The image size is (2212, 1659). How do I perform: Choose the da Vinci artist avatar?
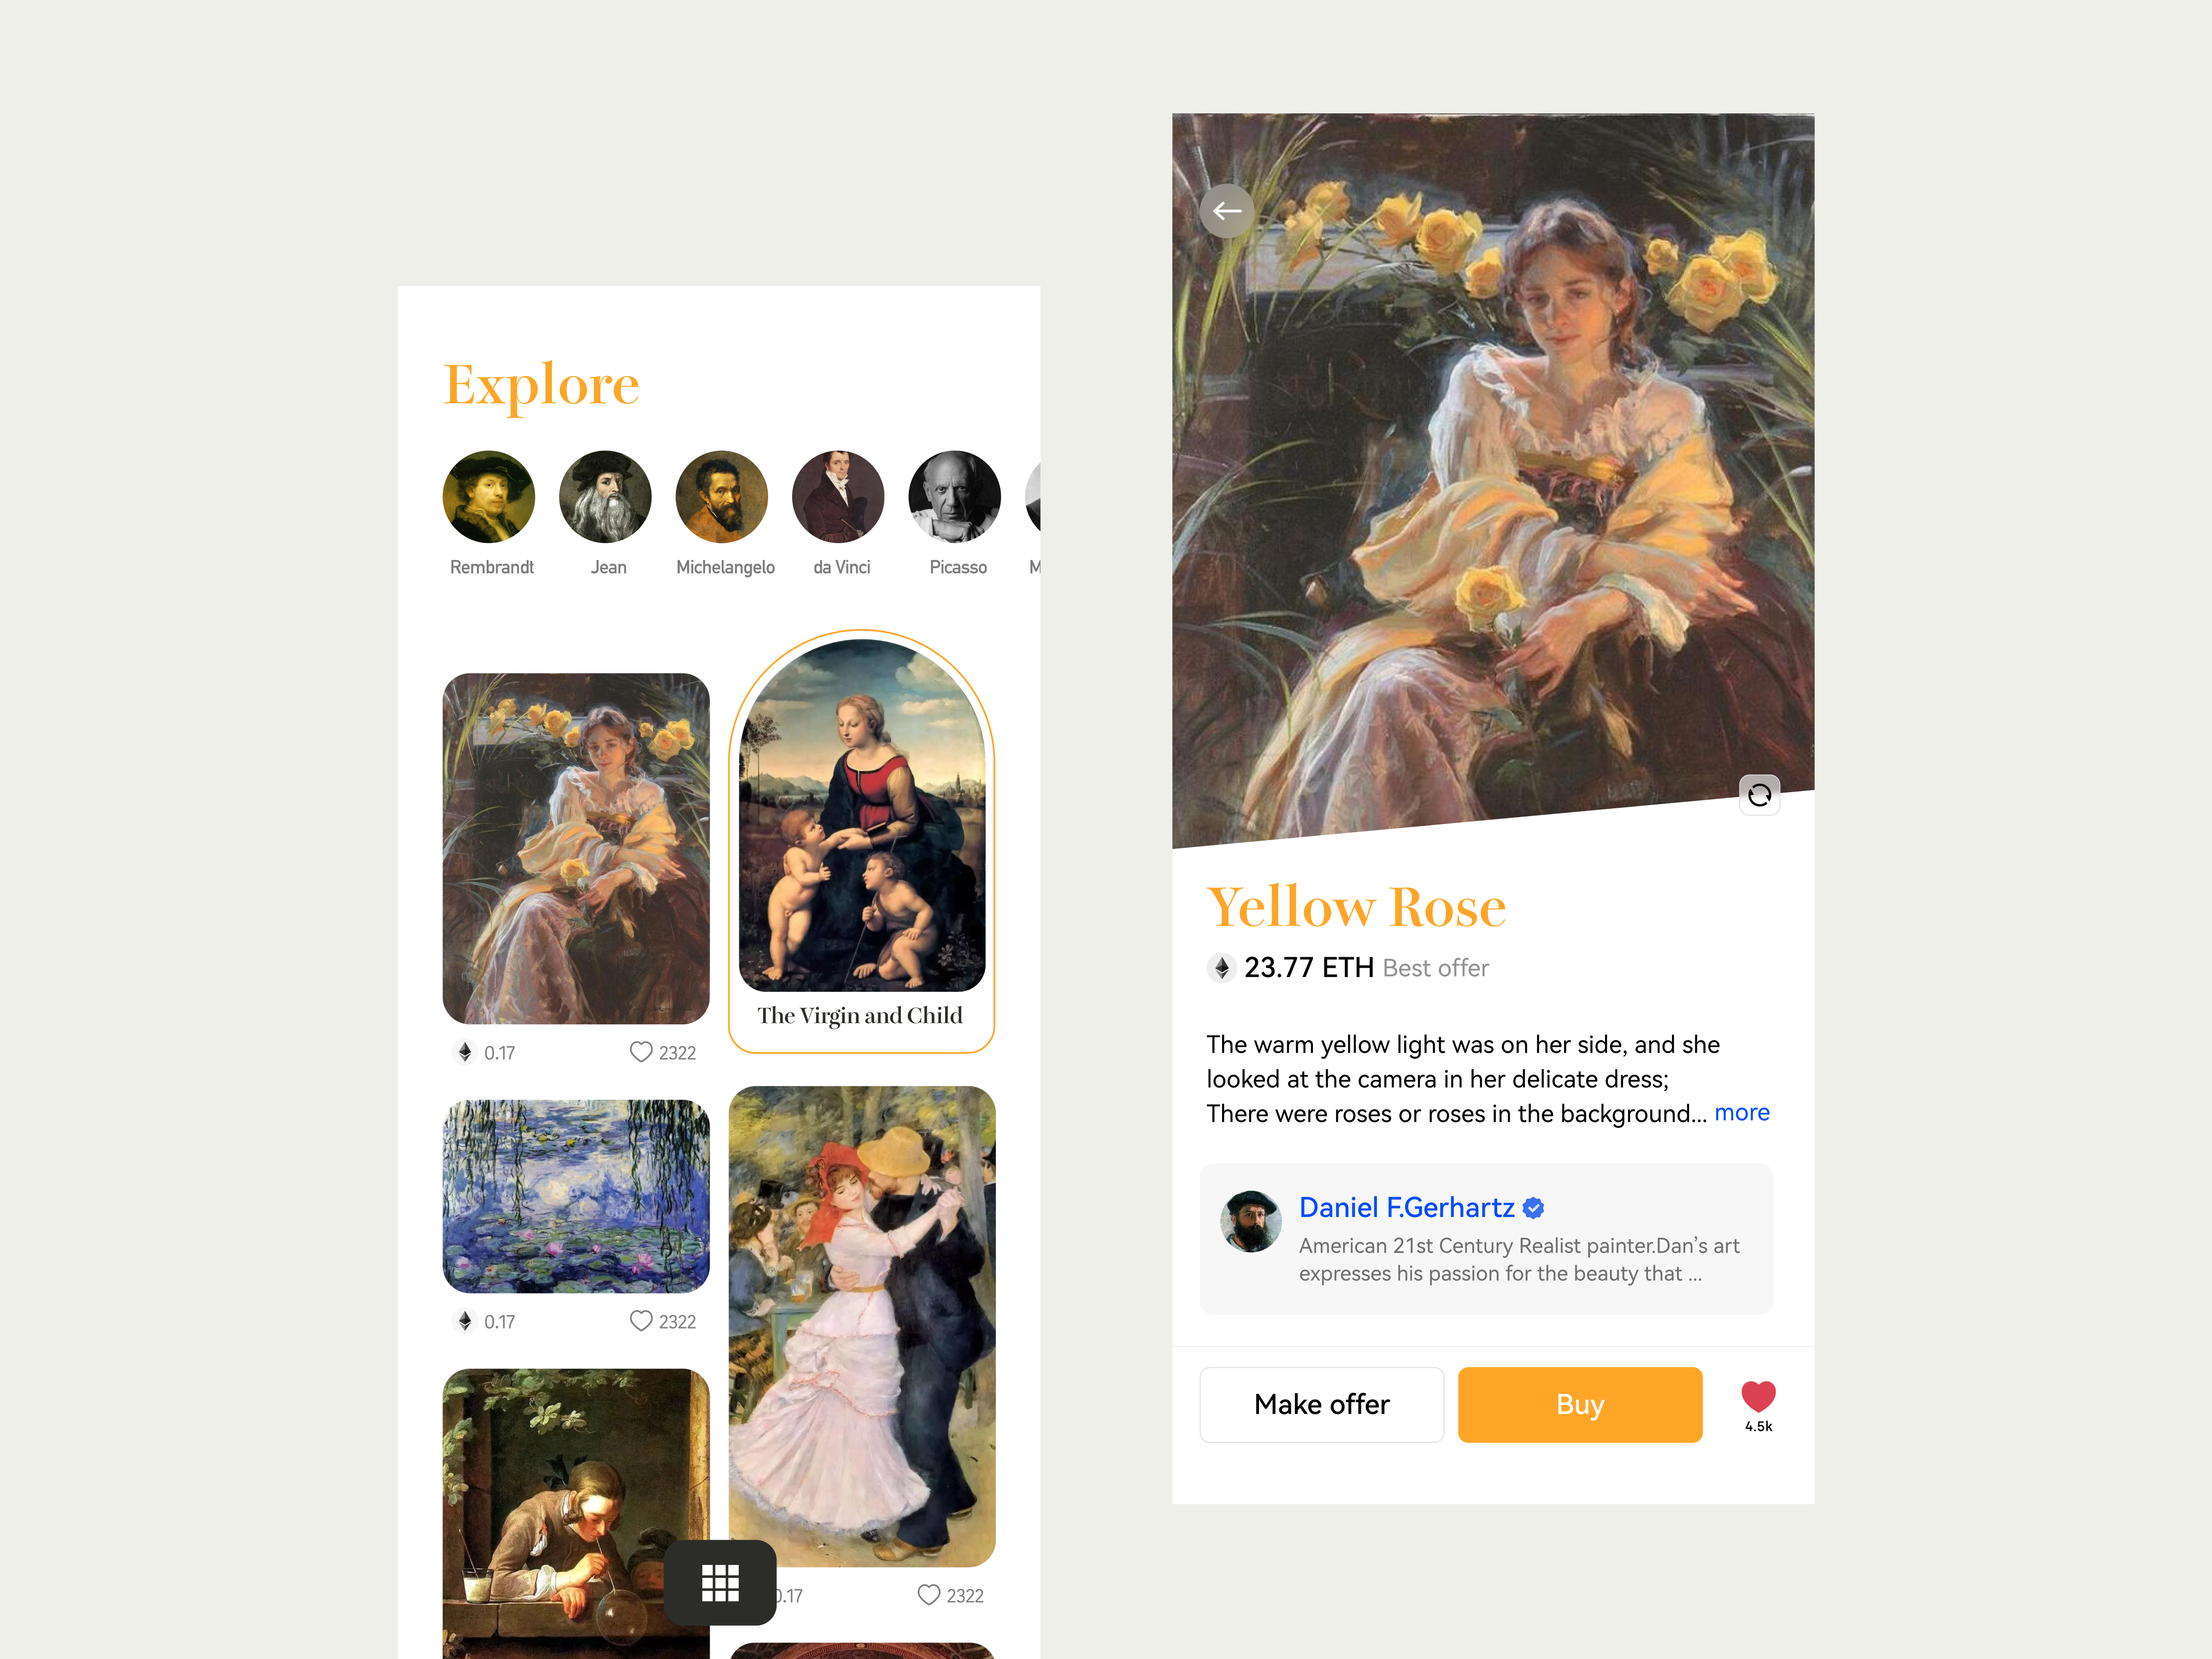(x=838, y=497)
